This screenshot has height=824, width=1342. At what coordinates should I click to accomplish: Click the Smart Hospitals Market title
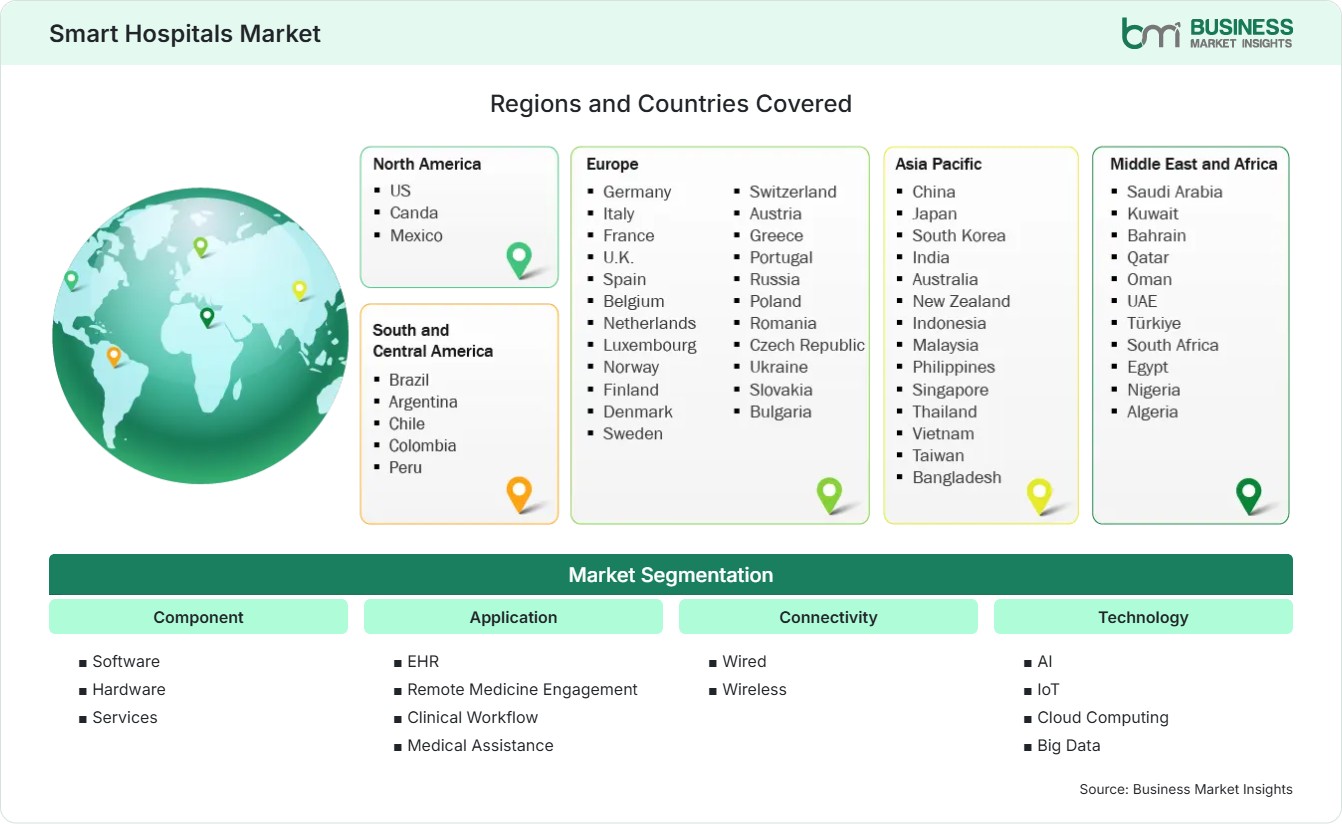click(185, 33)
